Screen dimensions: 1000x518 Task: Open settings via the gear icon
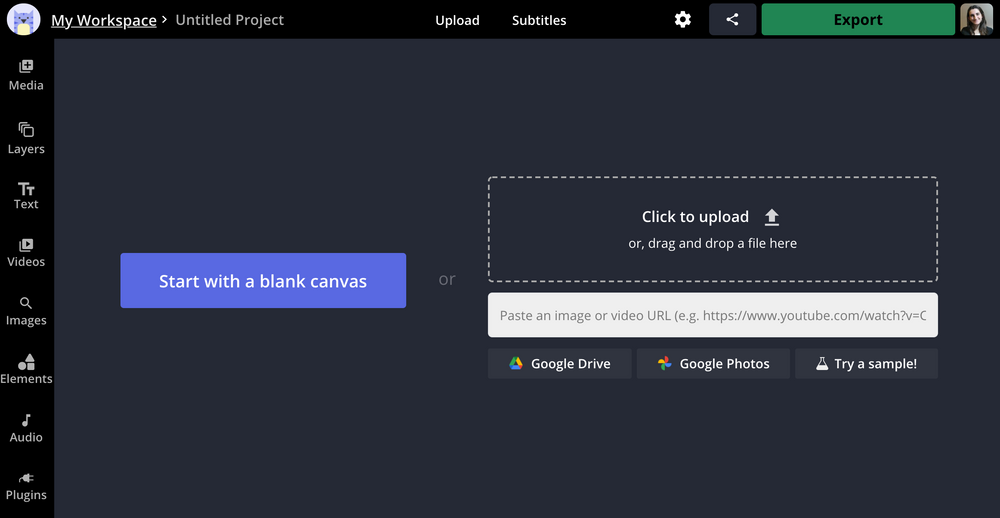[x=683, y=20]
